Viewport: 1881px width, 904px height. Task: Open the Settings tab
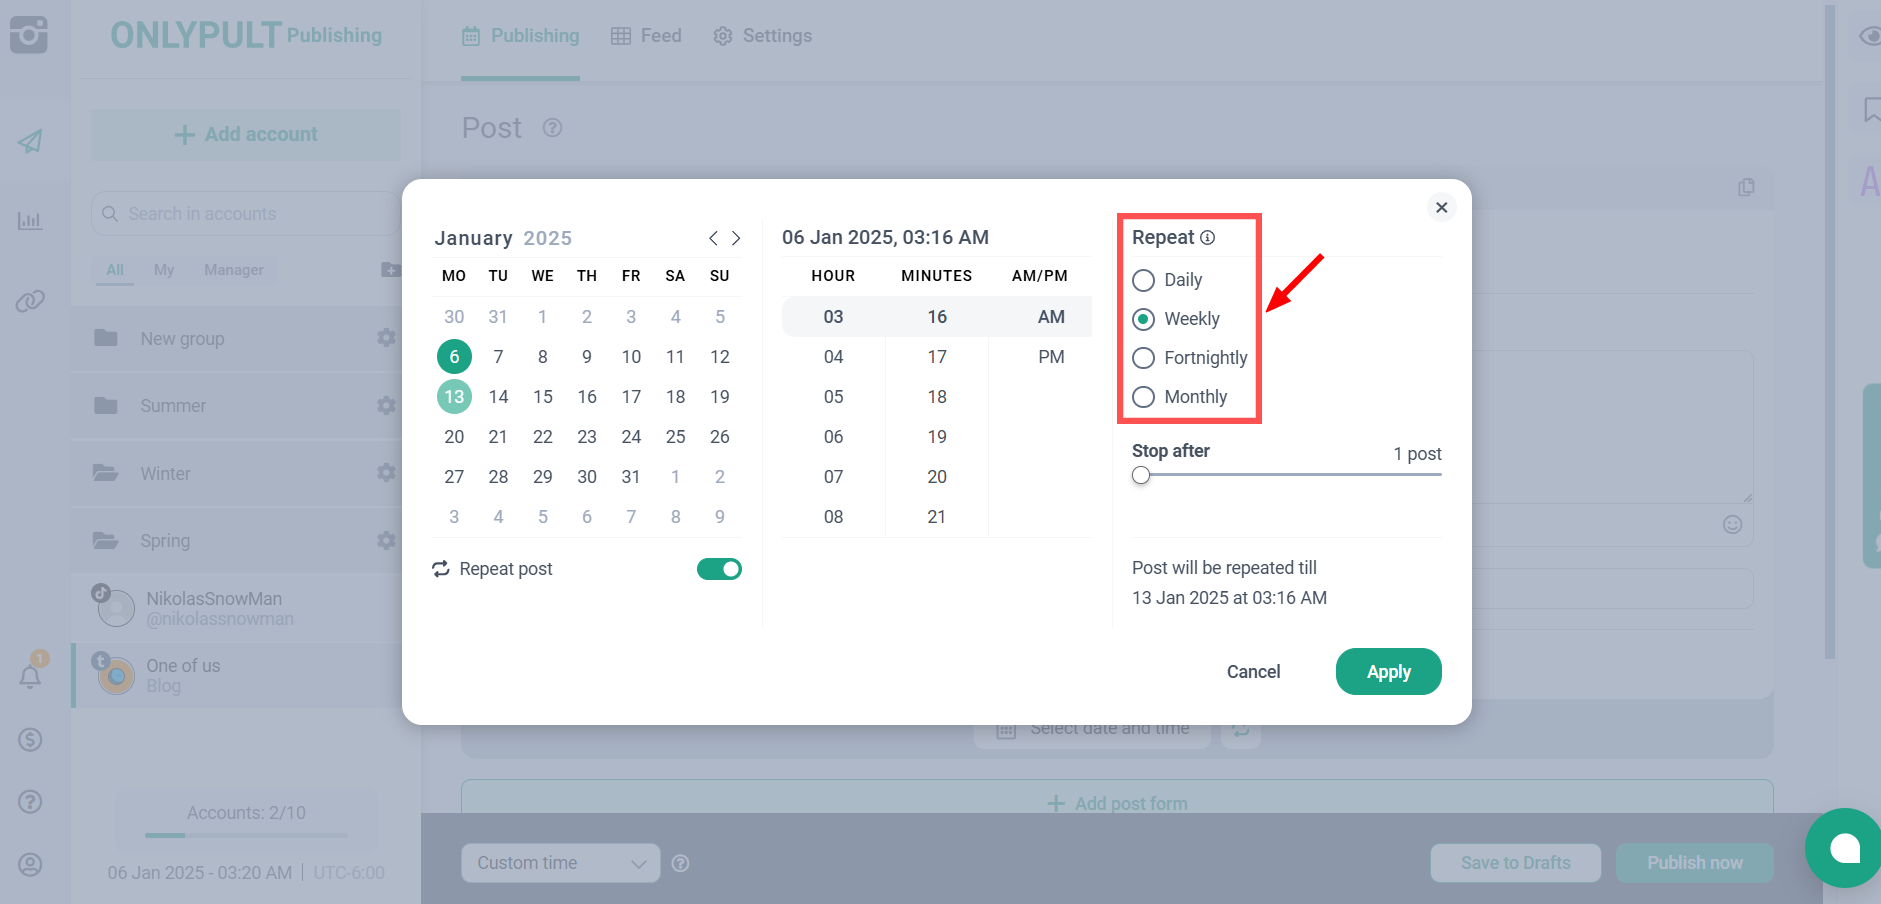pos(762,36)
